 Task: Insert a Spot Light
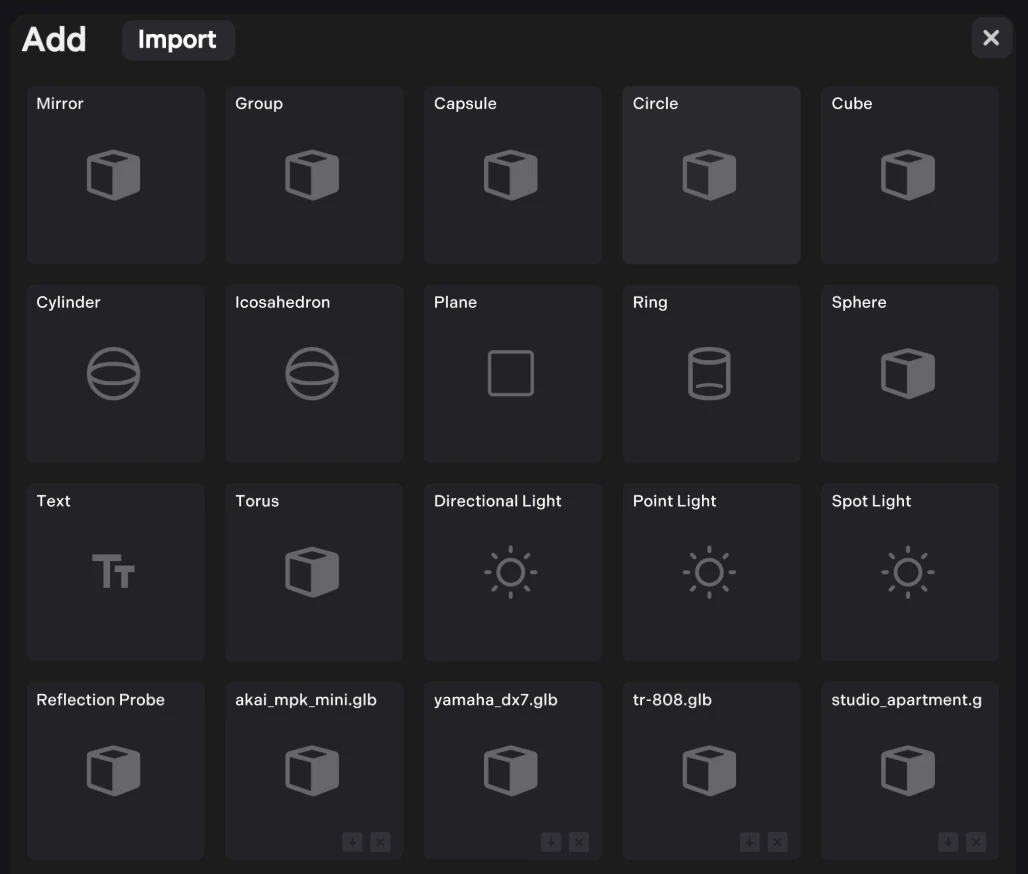[909, 572]
